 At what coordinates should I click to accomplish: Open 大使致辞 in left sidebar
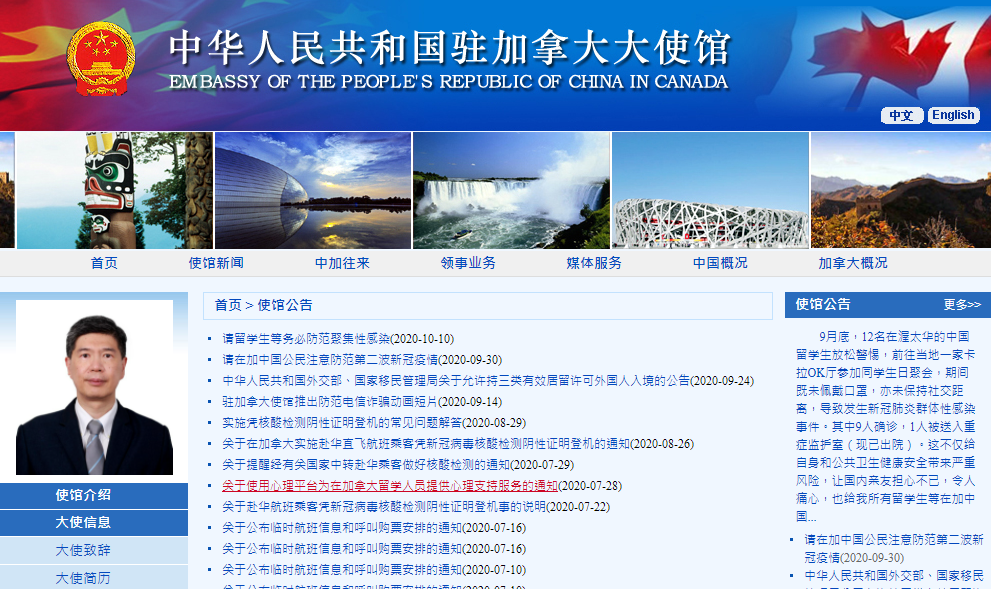pyautogui.click(x=83, y=550)
